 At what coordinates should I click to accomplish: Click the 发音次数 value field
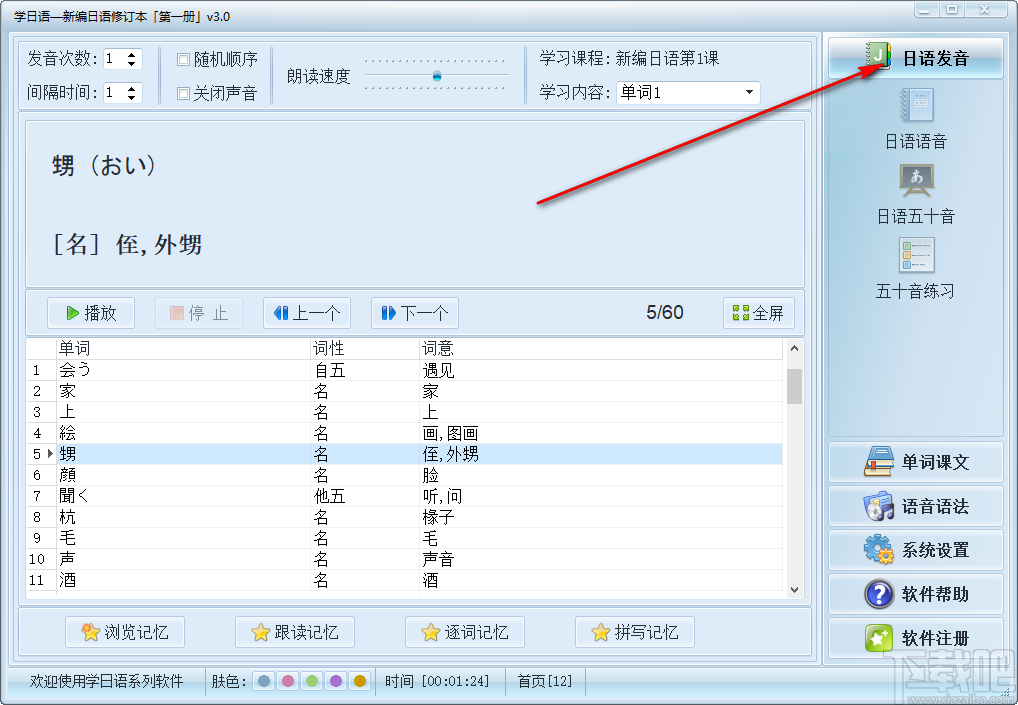point(114,59)
